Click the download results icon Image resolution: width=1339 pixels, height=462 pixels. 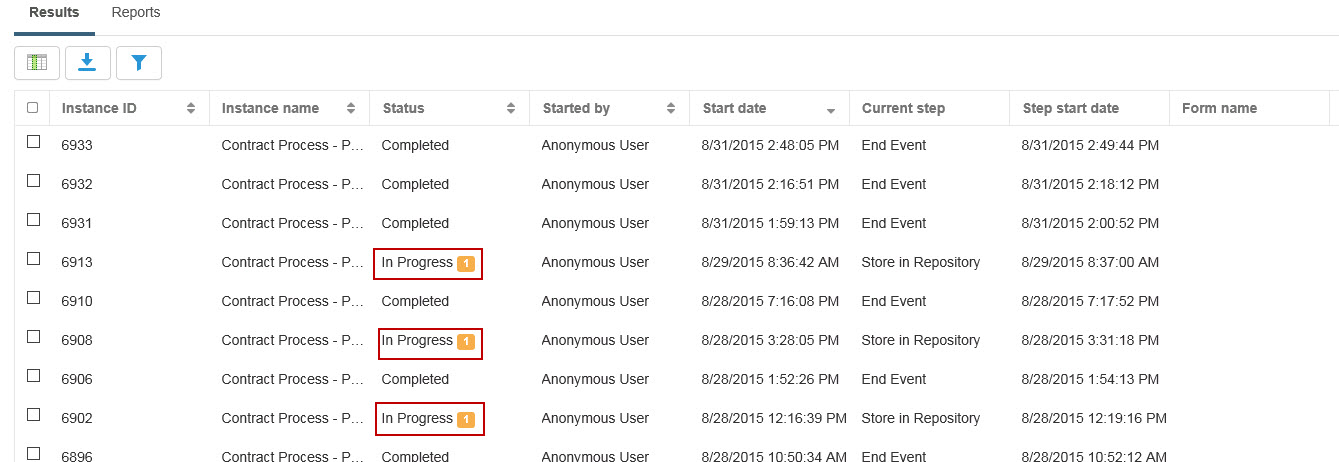pos(88,63)
